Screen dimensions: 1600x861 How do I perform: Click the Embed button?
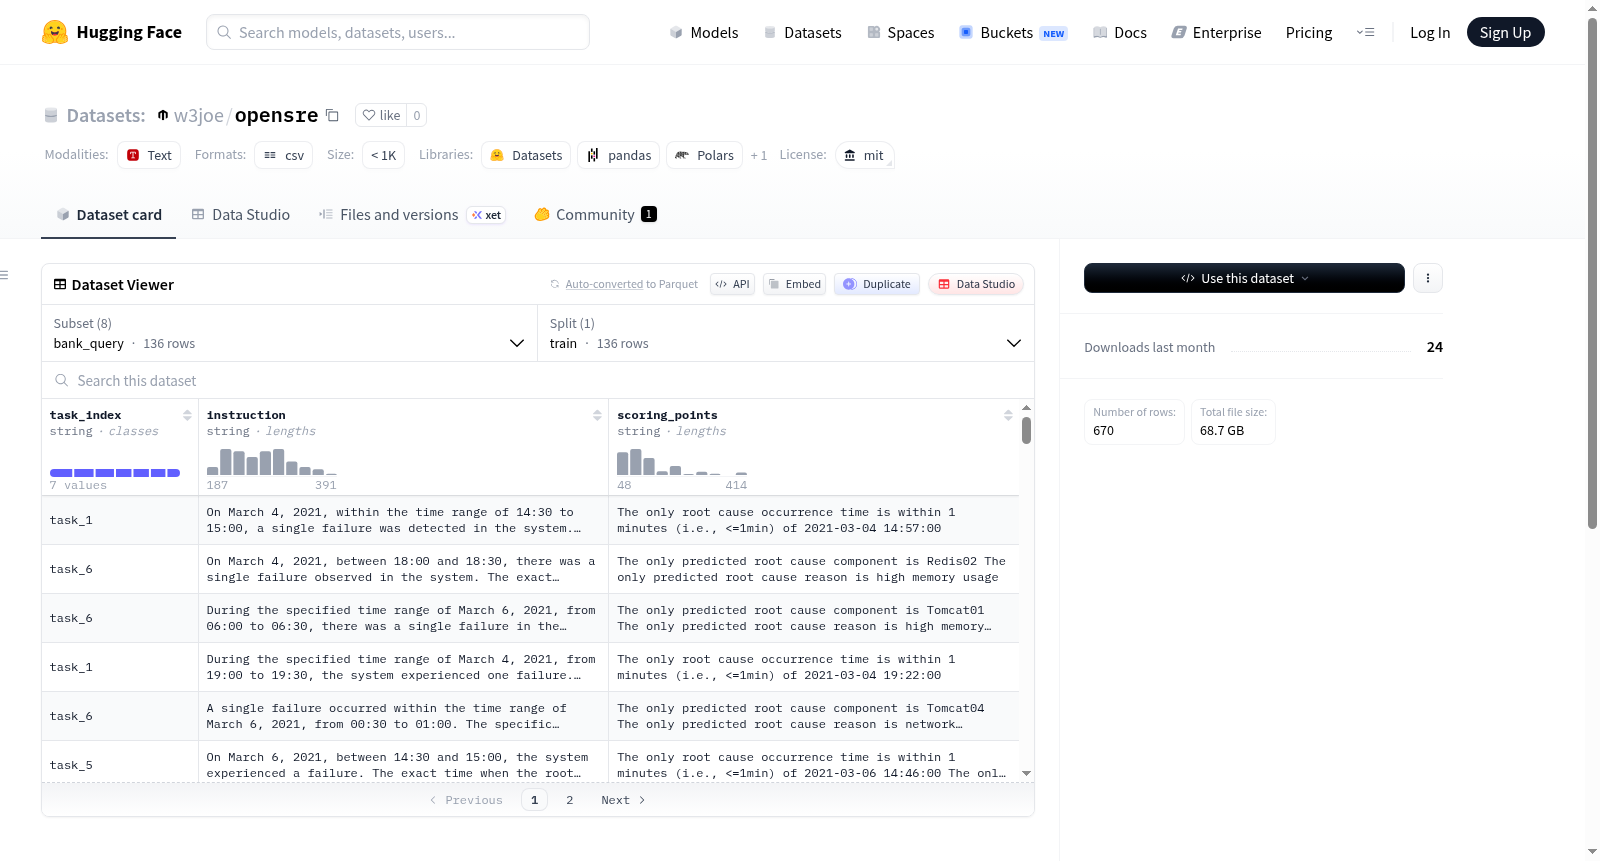pyautogui.click(x=794, y=284)
